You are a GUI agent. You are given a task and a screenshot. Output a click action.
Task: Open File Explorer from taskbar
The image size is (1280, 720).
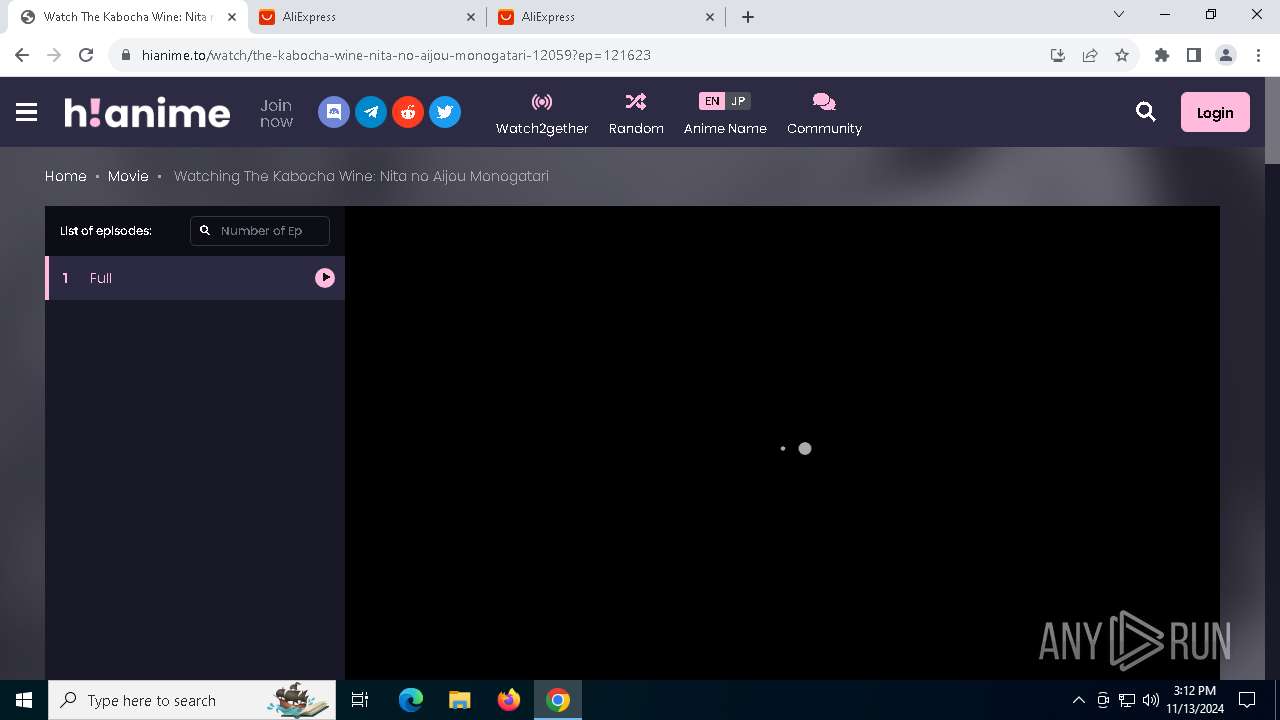[x=460, y=700]
